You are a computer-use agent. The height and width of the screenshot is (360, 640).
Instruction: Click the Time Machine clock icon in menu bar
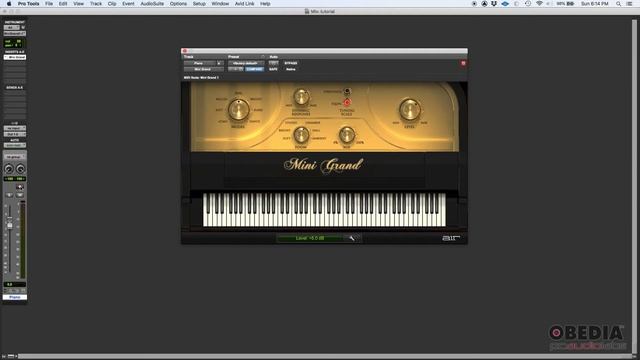coord(528,4)
